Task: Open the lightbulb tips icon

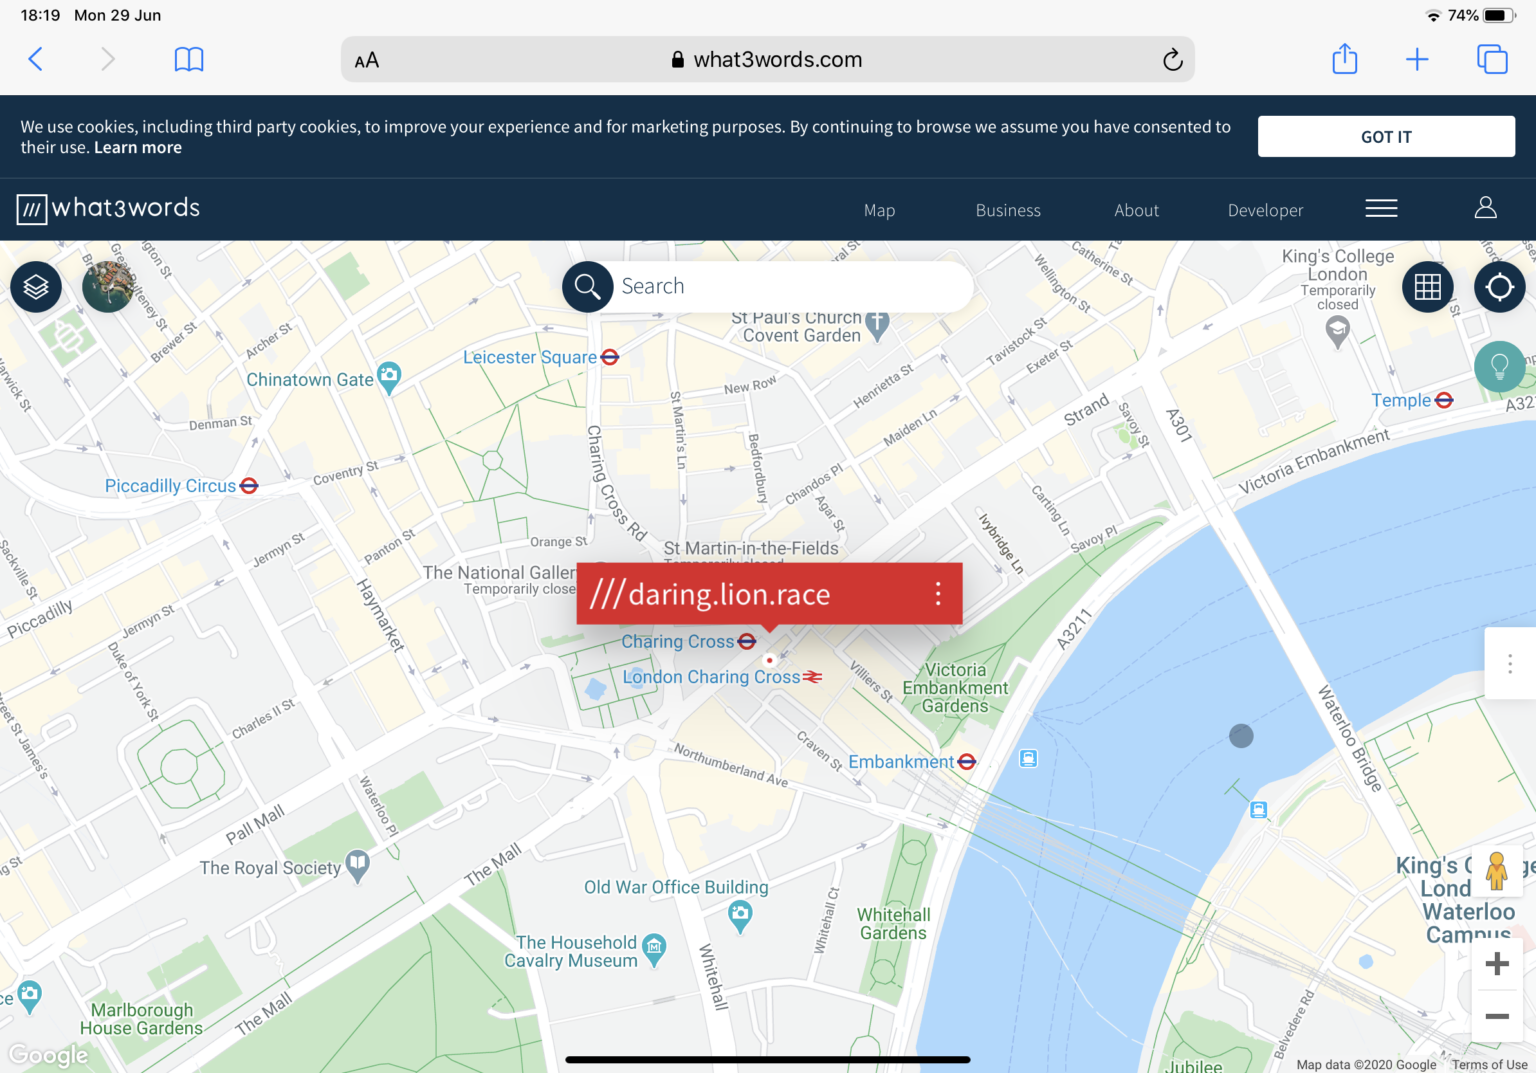Action: point(1499,367)
